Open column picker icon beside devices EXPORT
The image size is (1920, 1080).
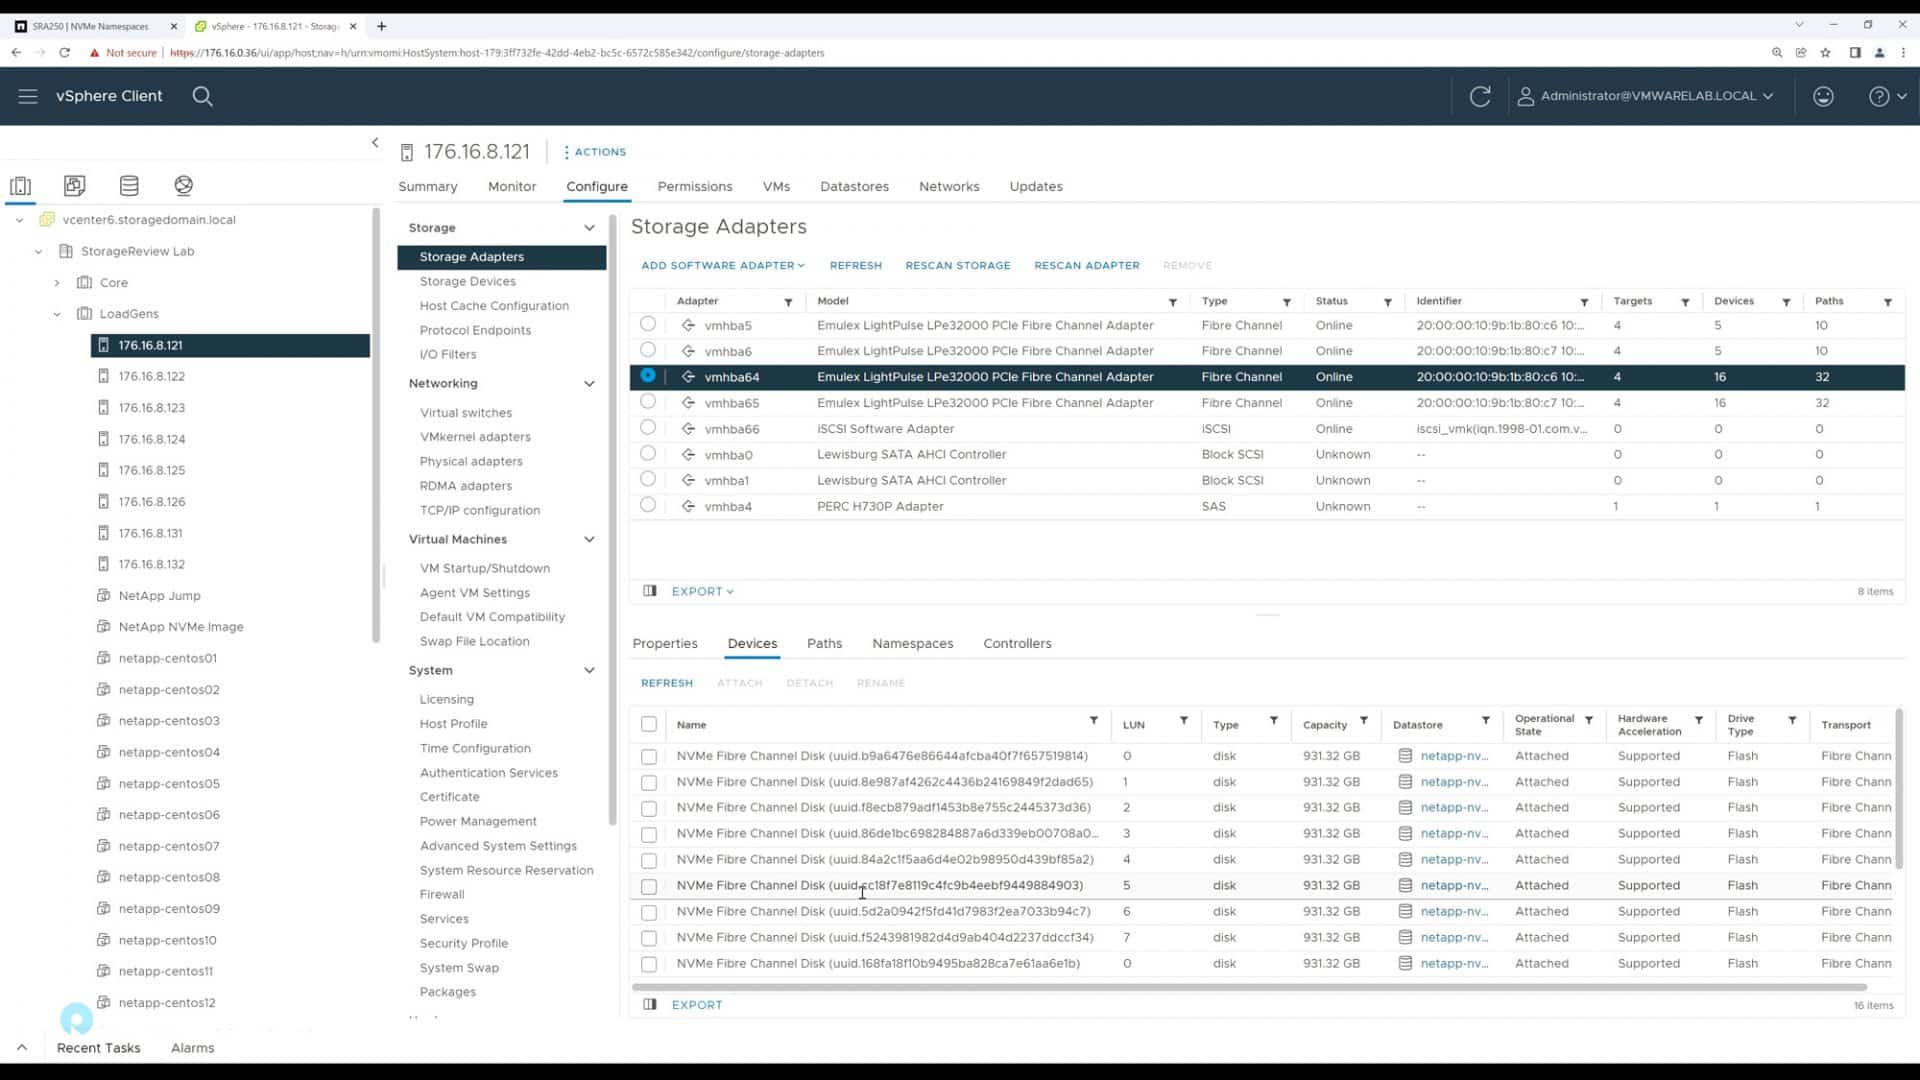650,1005
